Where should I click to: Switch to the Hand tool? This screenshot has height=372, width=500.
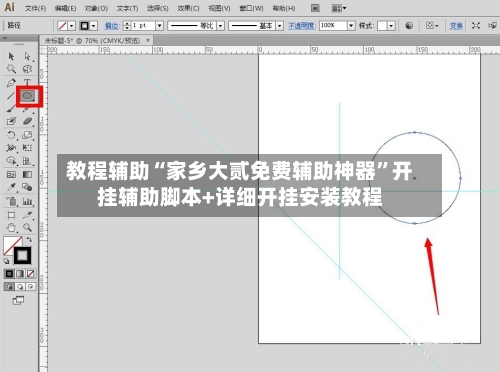[x=11, y=228]
